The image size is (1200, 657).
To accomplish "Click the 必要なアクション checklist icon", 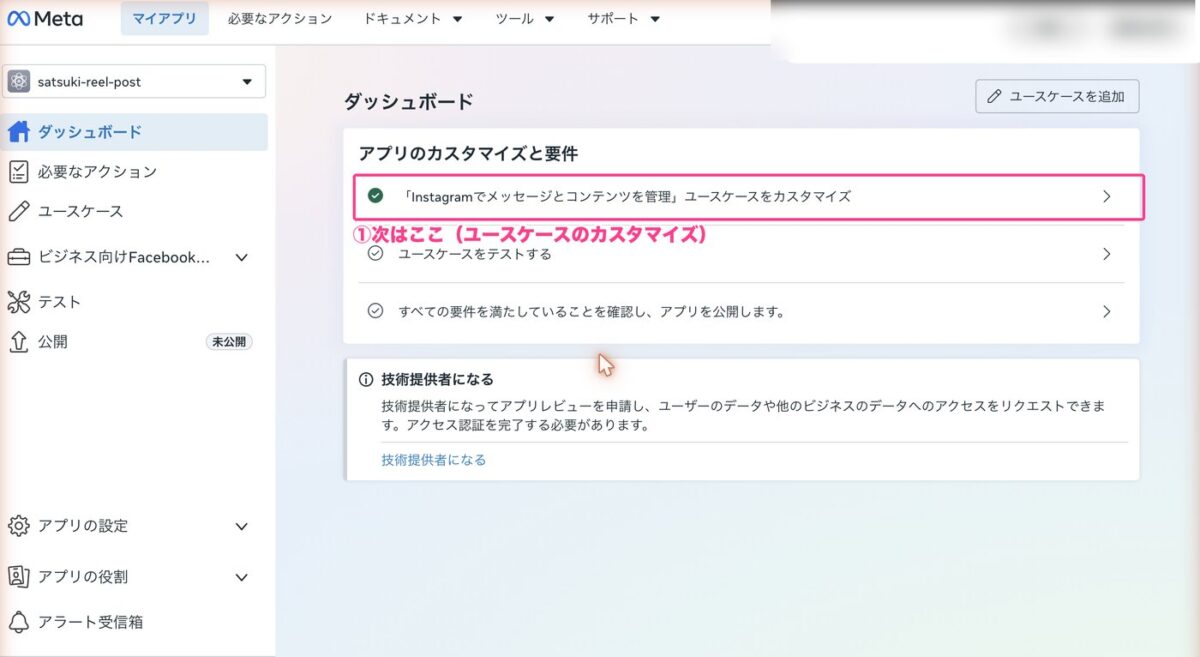I will click(18, 172).
